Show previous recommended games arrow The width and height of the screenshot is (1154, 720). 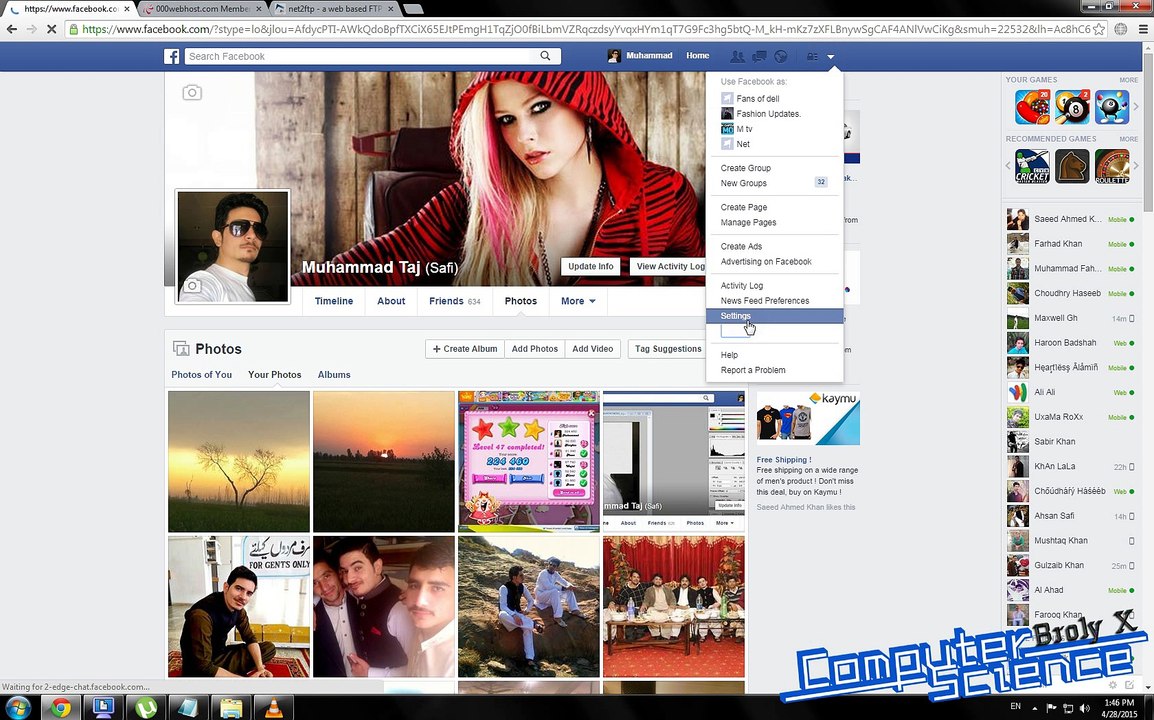[1009, 166]
